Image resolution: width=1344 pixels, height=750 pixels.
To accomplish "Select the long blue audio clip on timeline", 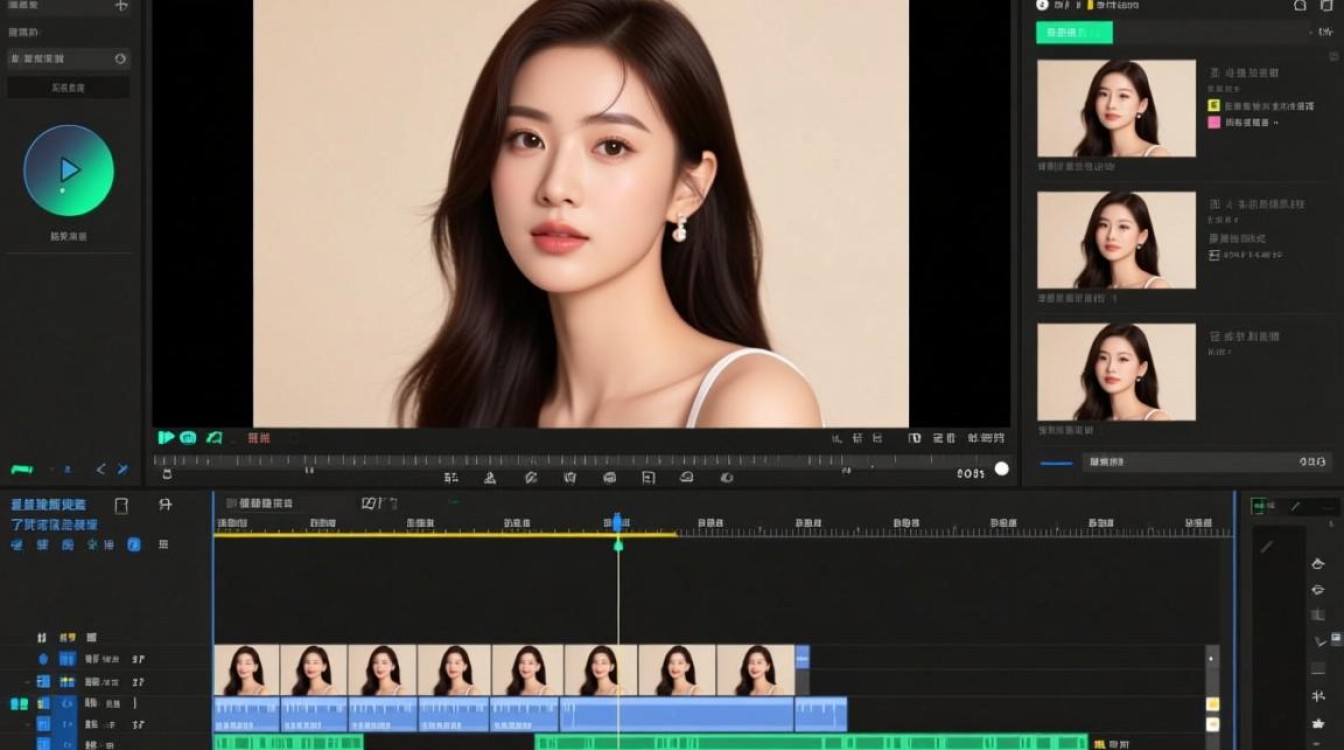I will [677, 715].
